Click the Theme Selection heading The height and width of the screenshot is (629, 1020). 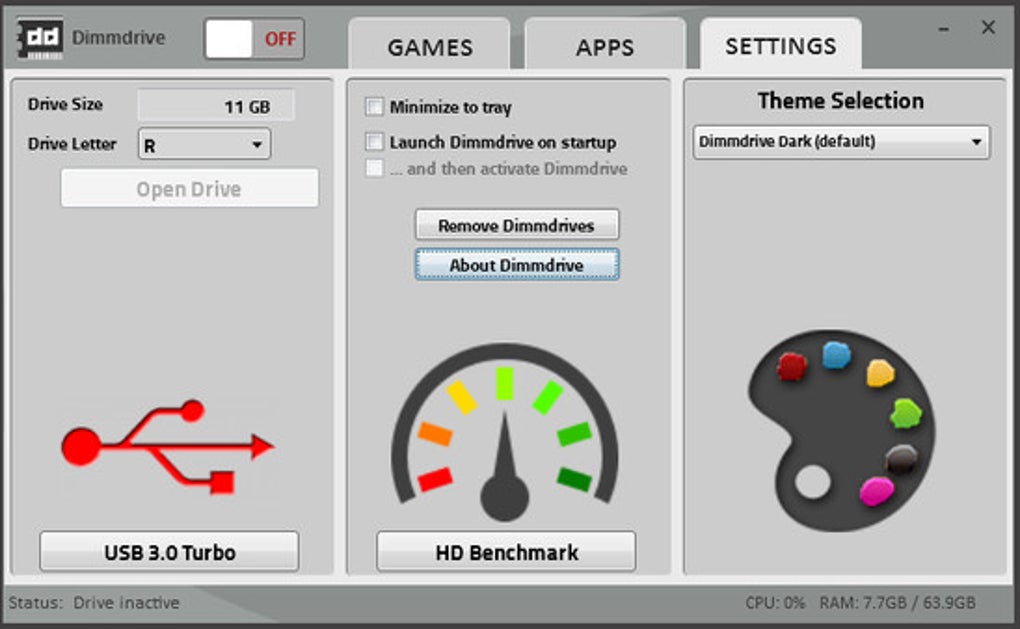(840, 101)
